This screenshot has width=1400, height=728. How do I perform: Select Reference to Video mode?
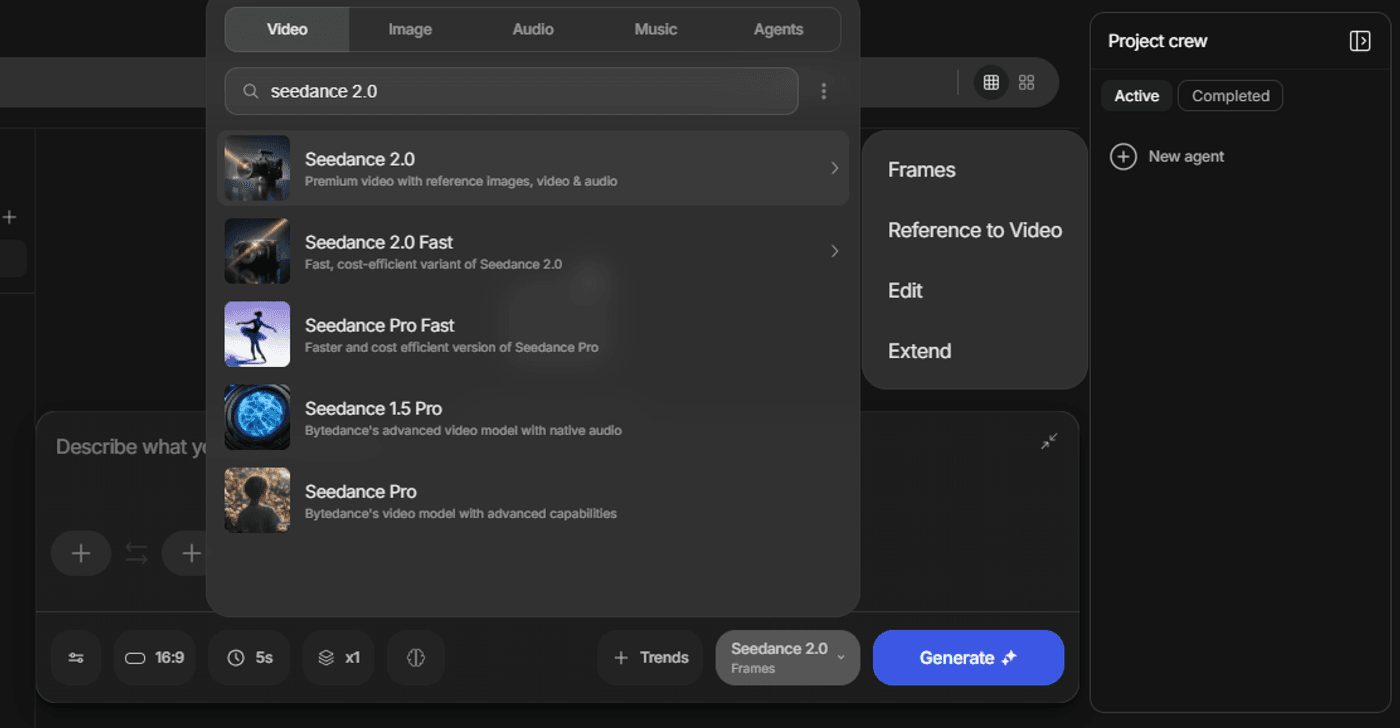pos(974,230)
